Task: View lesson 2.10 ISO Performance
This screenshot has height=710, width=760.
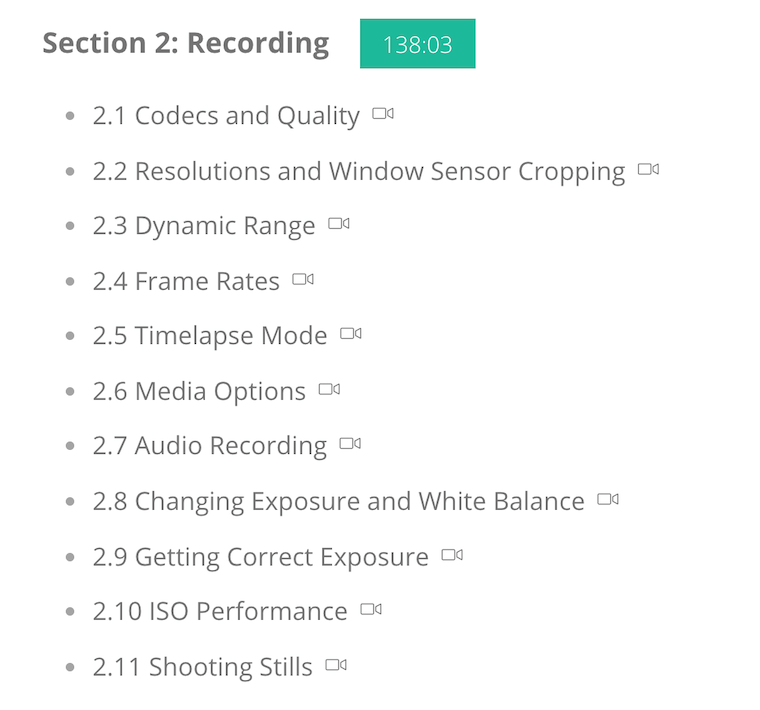Action: click(x=220, y=611)
